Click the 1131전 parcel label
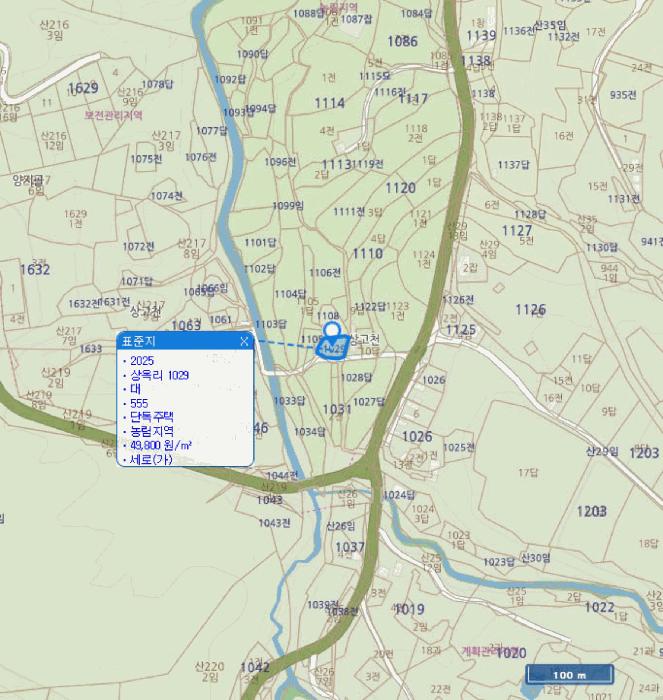This screenshot has height=700, width=663. pos(624,199)
